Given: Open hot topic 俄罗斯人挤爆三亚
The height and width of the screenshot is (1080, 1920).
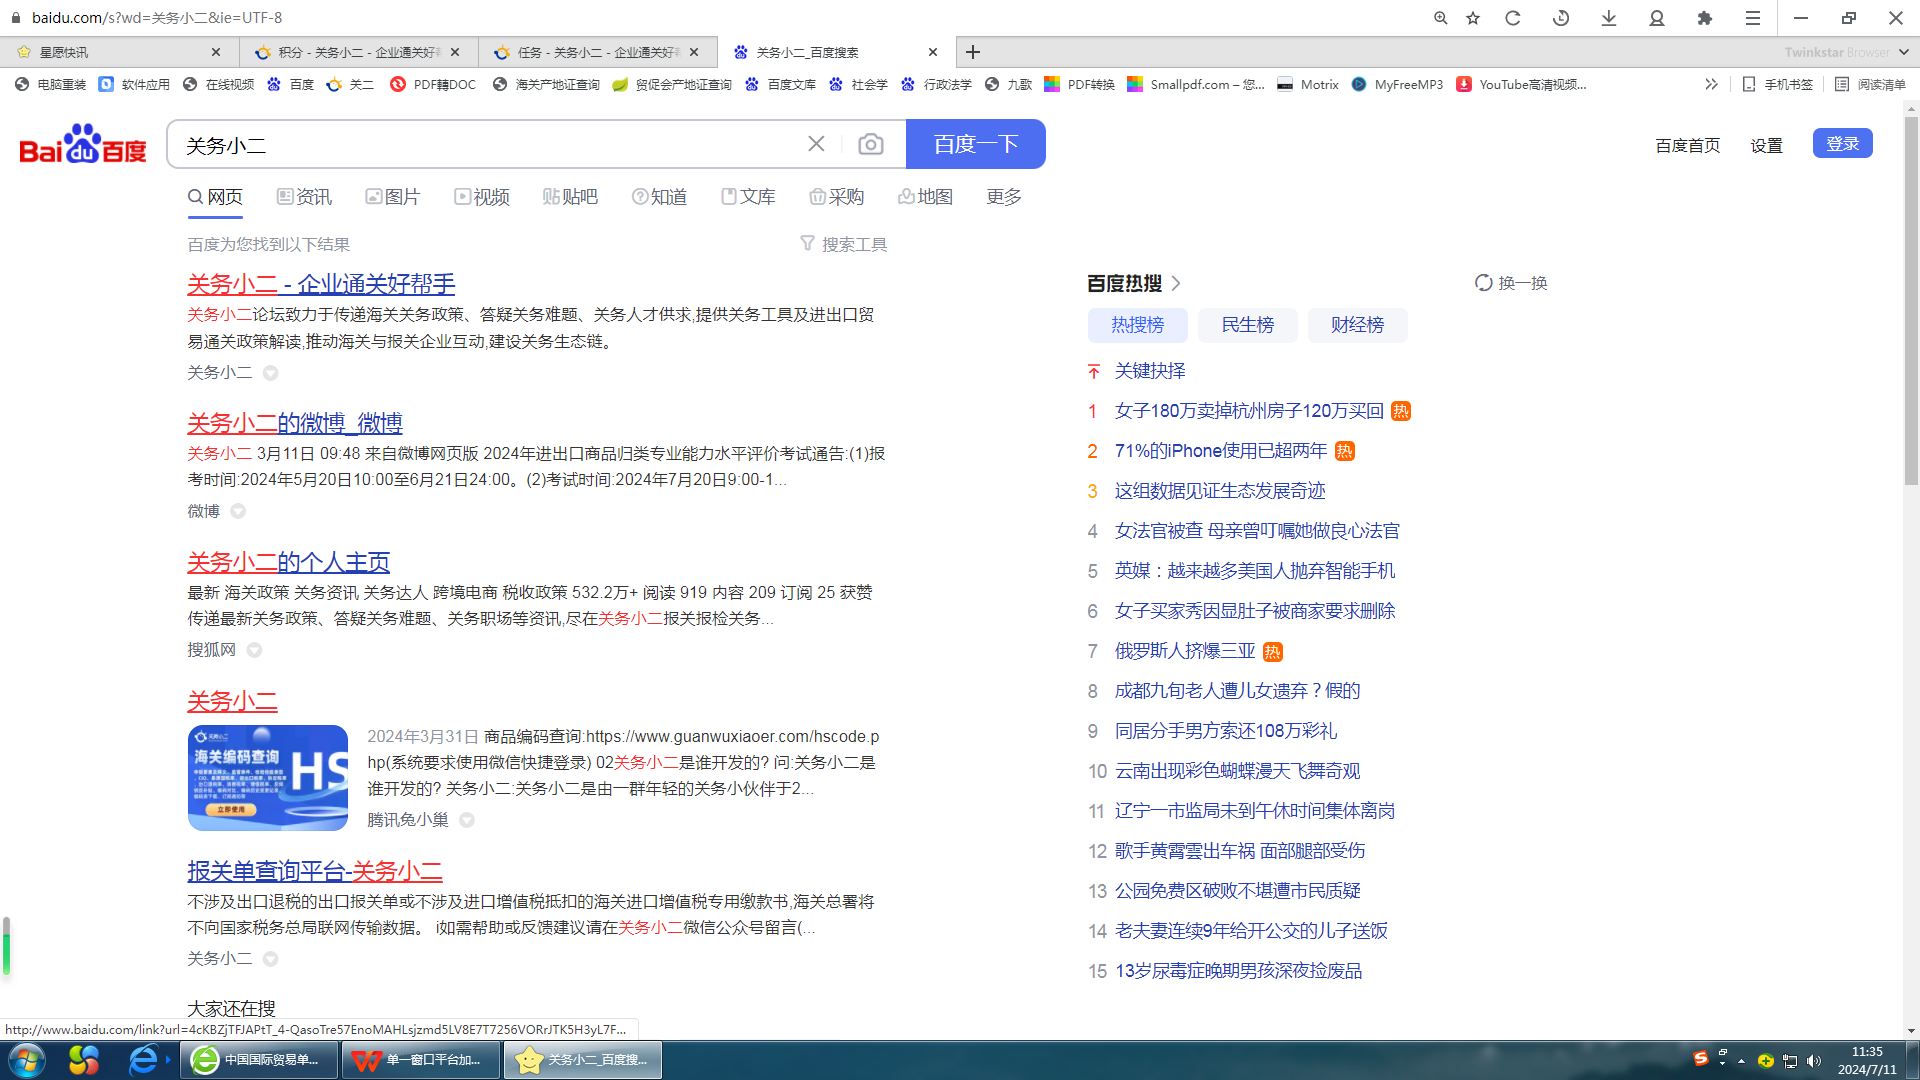Looking at the screenshot, I should click(x=1185, y=651).
